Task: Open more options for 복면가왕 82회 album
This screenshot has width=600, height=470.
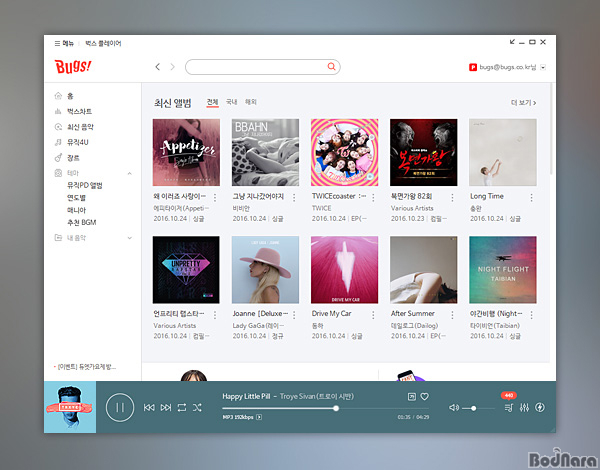Action: [x=452, y=197]
